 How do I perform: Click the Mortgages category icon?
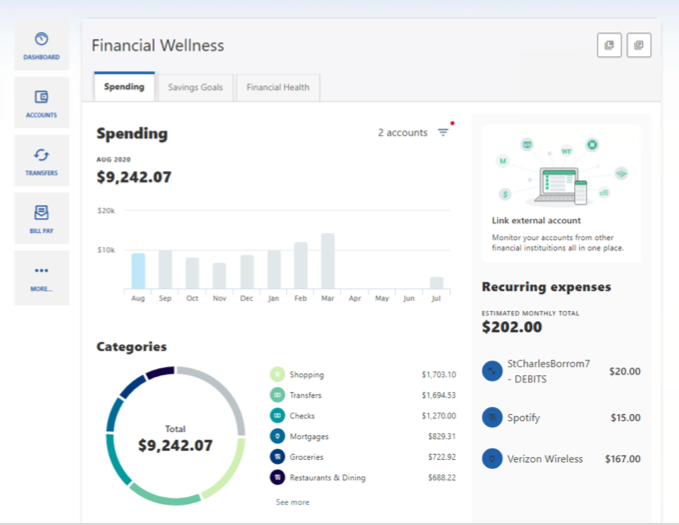[277, 437]
